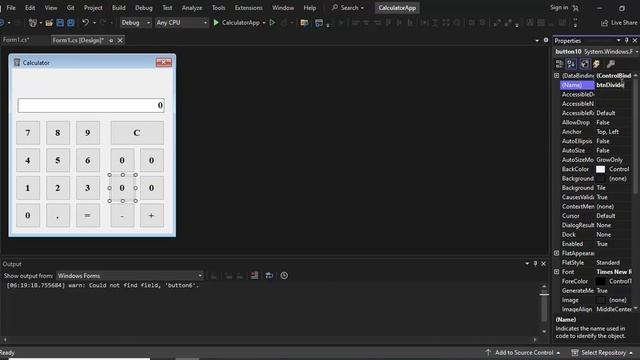Expand the Font property node

(556, 272)
